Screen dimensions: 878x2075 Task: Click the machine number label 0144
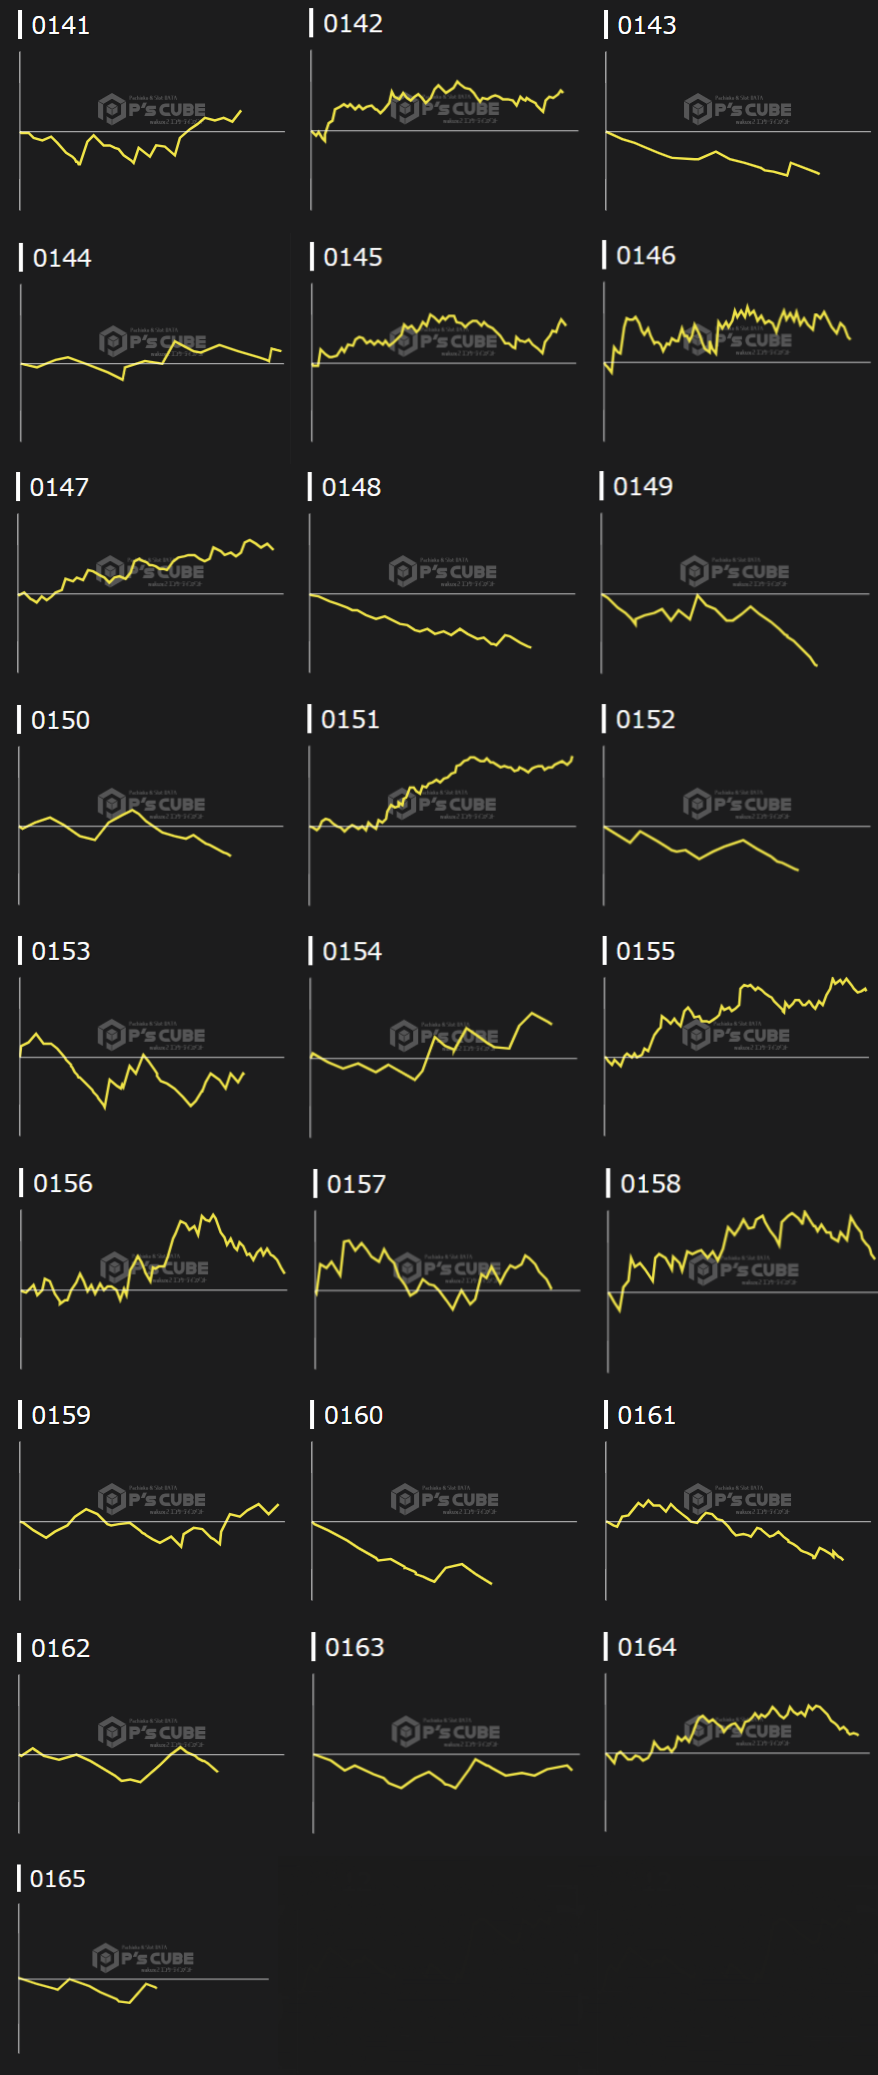pyautogui.click(x=62, y=258)
